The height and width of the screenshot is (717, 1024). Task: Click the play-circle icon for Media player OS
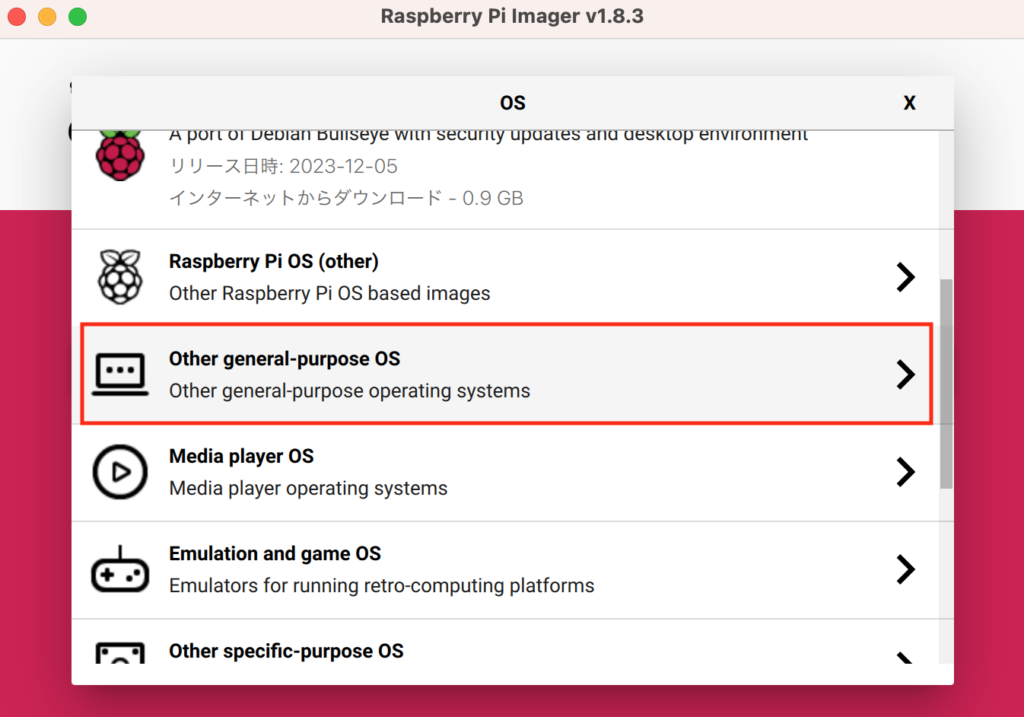pos(120,471)
